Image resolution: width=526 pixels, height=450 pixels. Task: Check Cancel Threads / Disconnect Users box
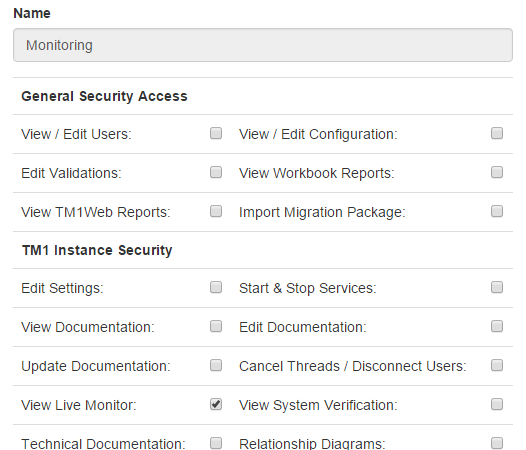(x=497, y=365)
